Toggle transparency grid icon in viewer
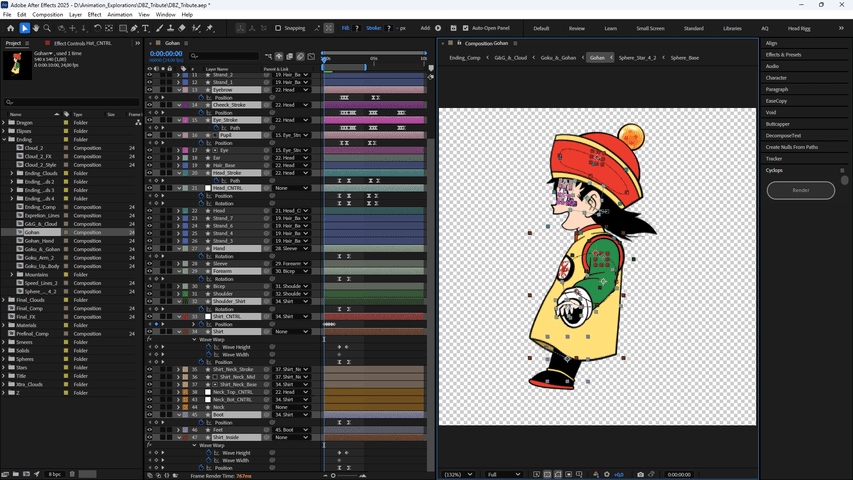 click(x=547, y=475)
